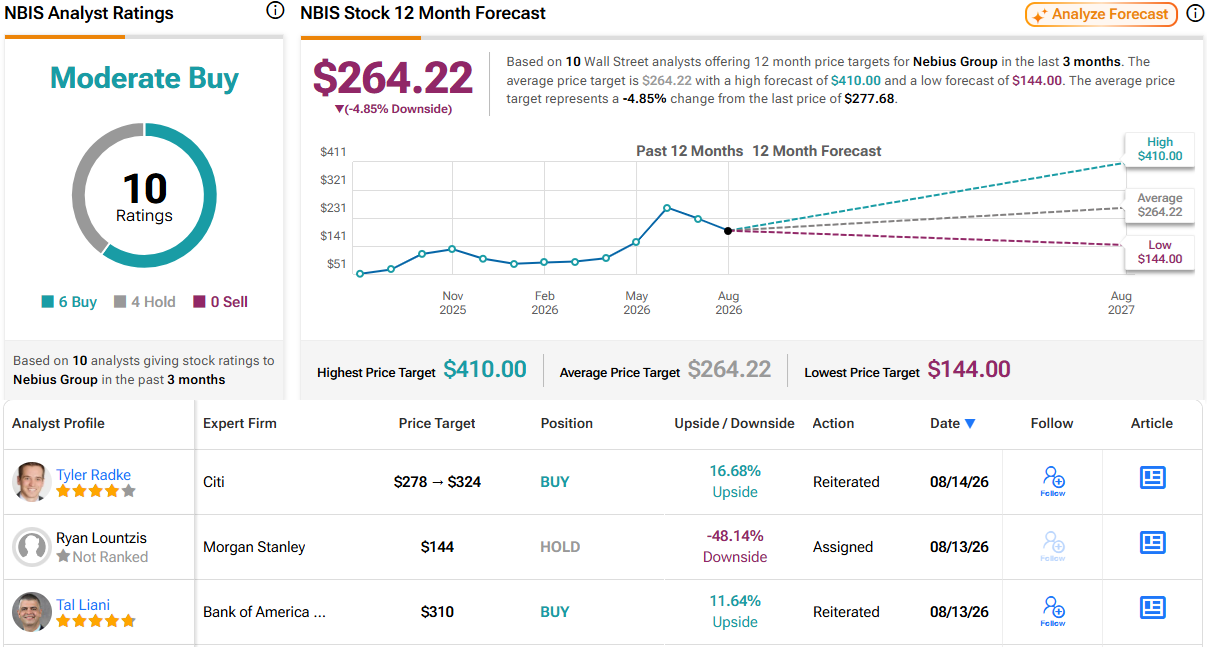Click the Action column header
This screenshot has height=647, width=1207.
tap(833, 423)
